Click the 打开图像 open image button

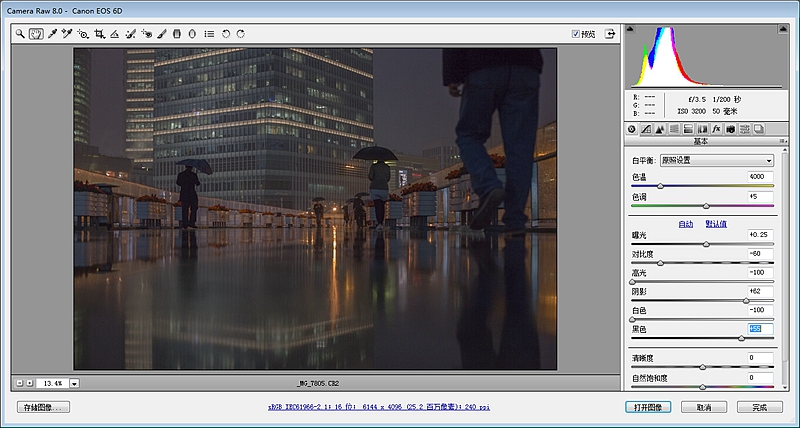point(648,407)
